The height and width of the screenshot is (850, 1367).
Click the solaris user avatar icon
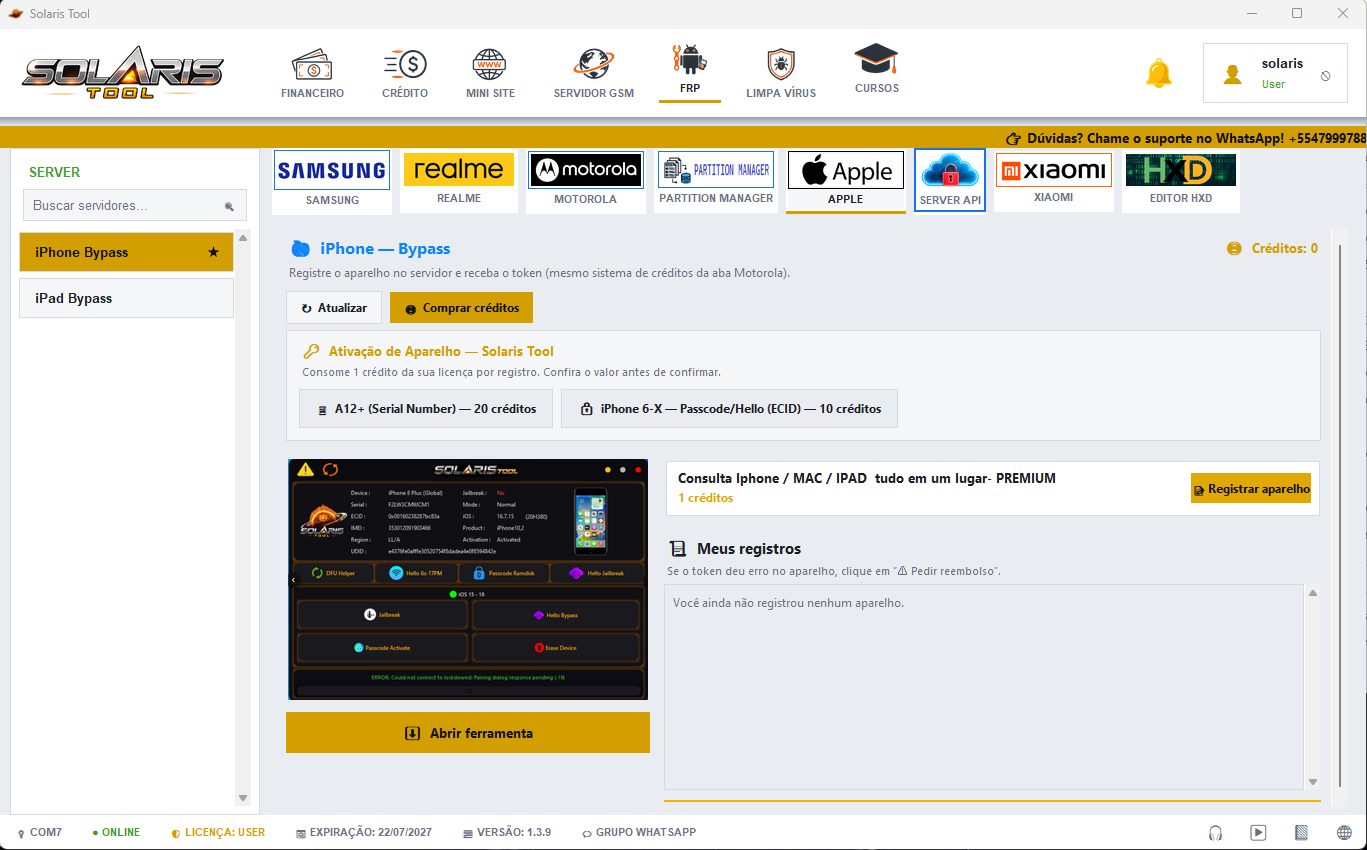(1233, 74)
